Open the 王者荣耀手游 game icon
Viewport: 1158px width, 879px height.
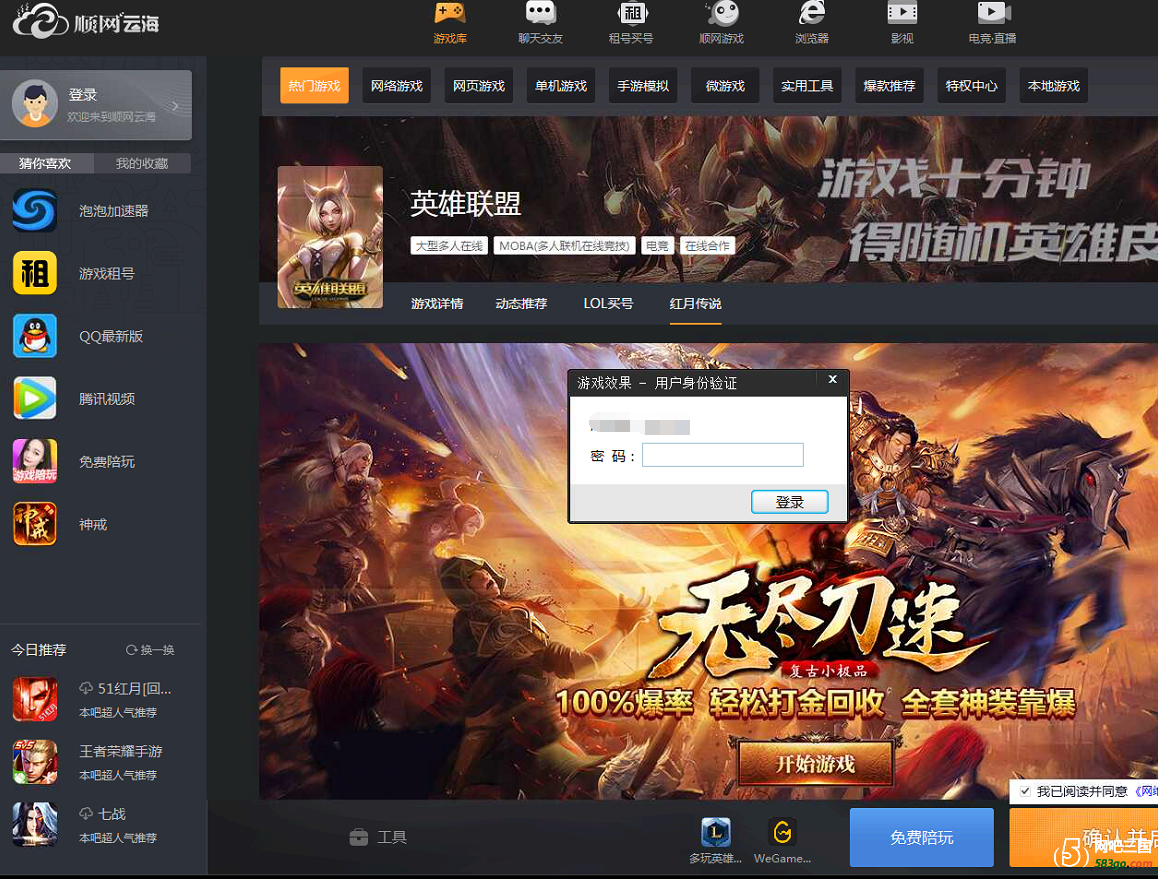35,762
